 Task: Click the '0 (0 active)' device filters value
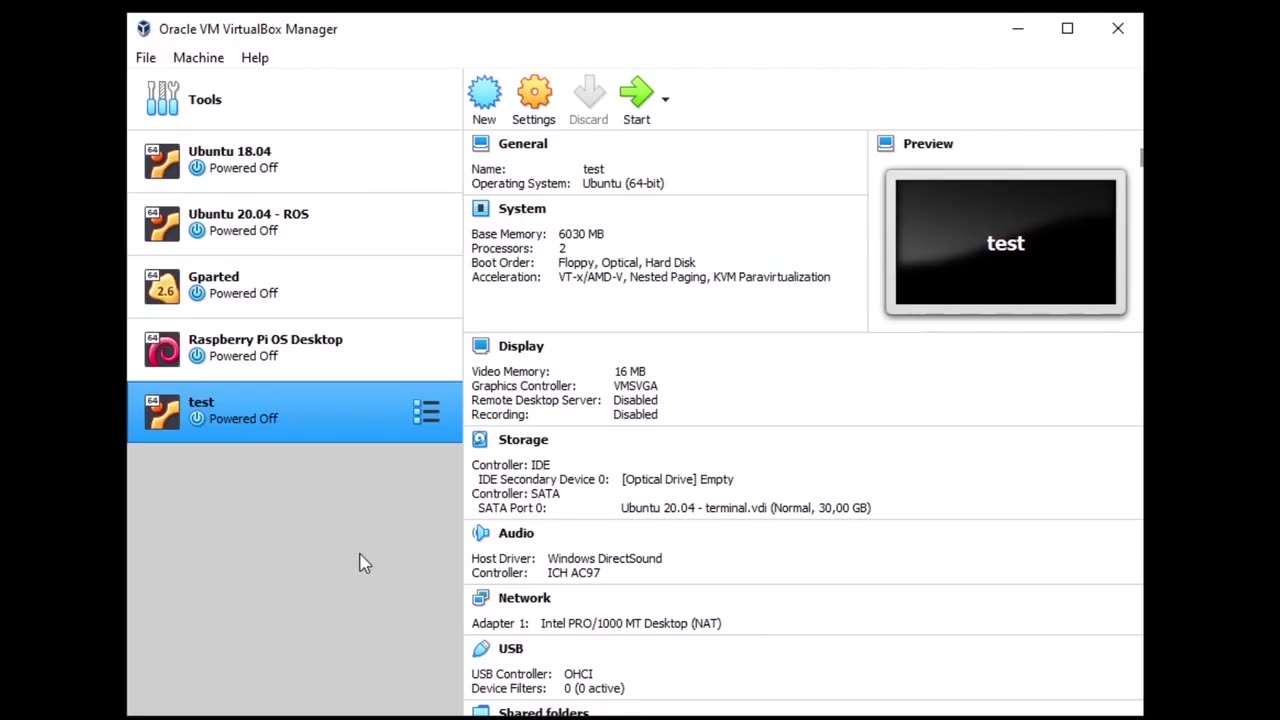(x=594, y=689)
